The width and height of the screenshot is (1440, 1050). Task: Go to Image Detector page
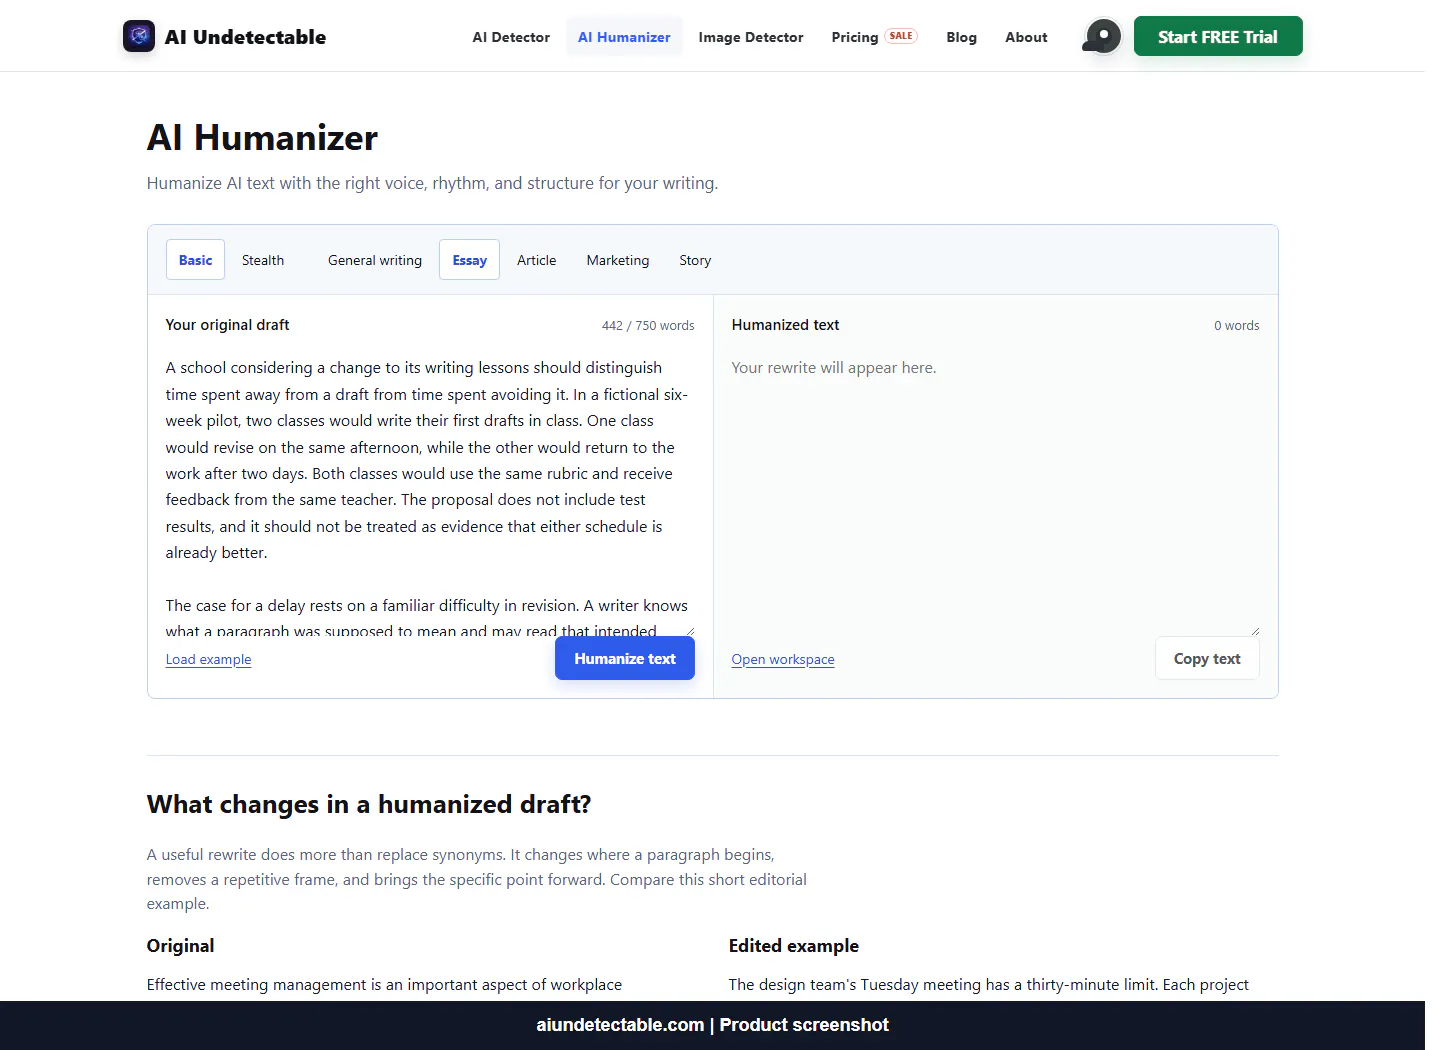pos(751,37)
